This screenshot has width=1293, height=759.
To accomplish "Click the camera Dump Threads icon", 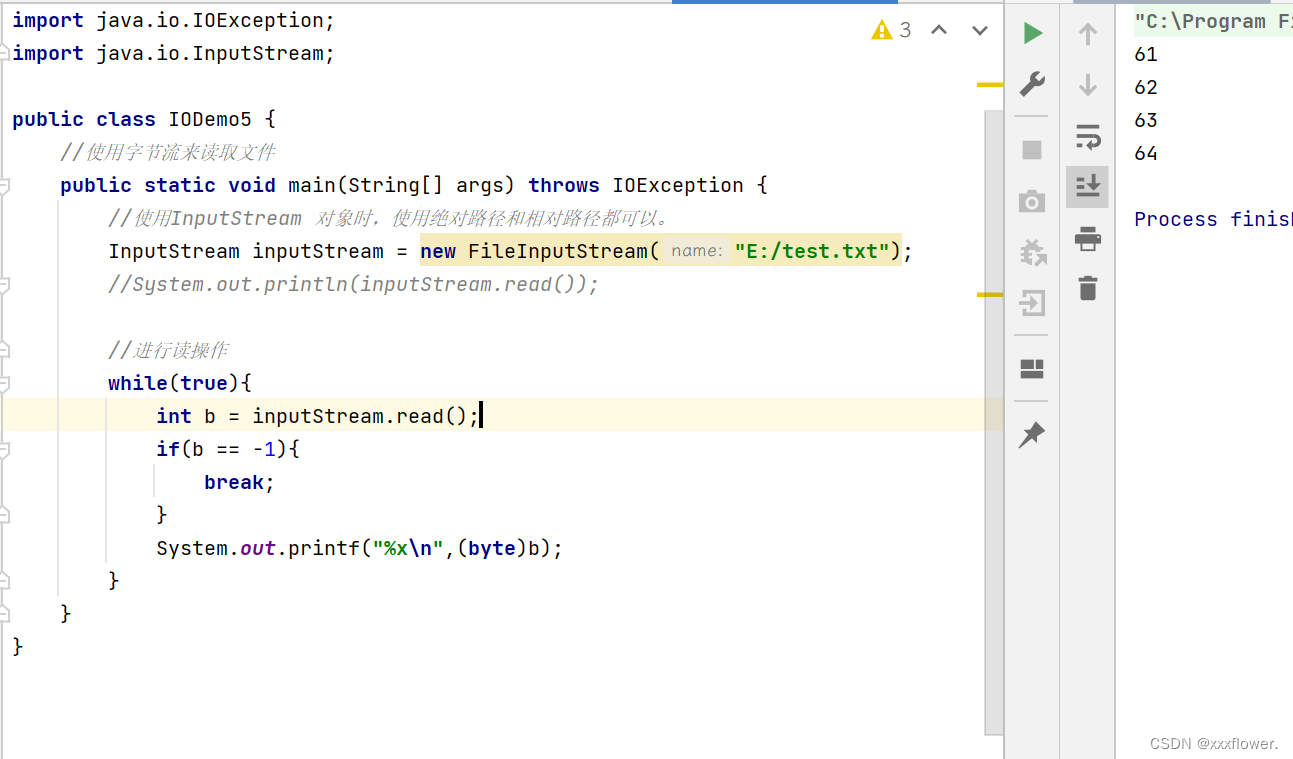I will 1033,202.
